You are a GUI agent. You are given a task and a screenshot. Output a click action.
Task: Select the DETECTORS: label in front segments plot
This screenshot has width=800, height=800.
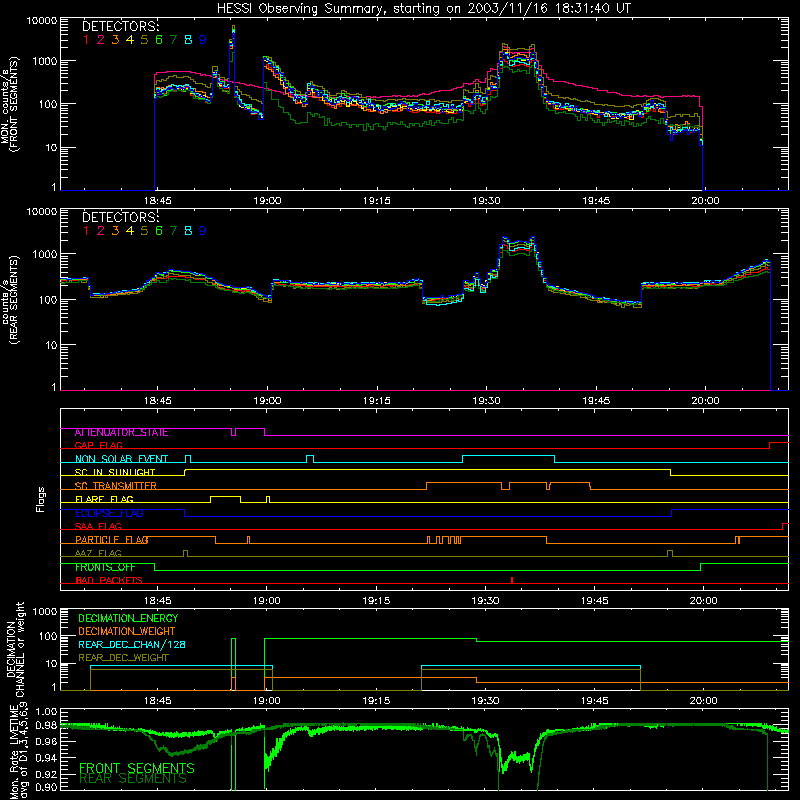120,26
